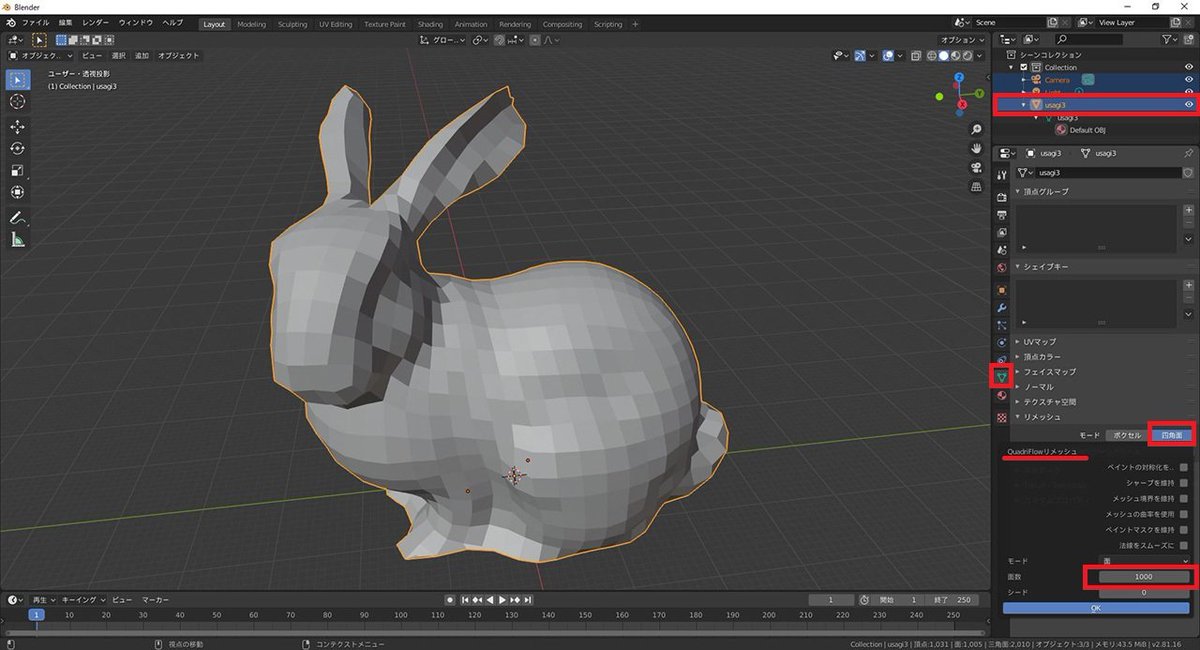Jump to the first frame

465,600
